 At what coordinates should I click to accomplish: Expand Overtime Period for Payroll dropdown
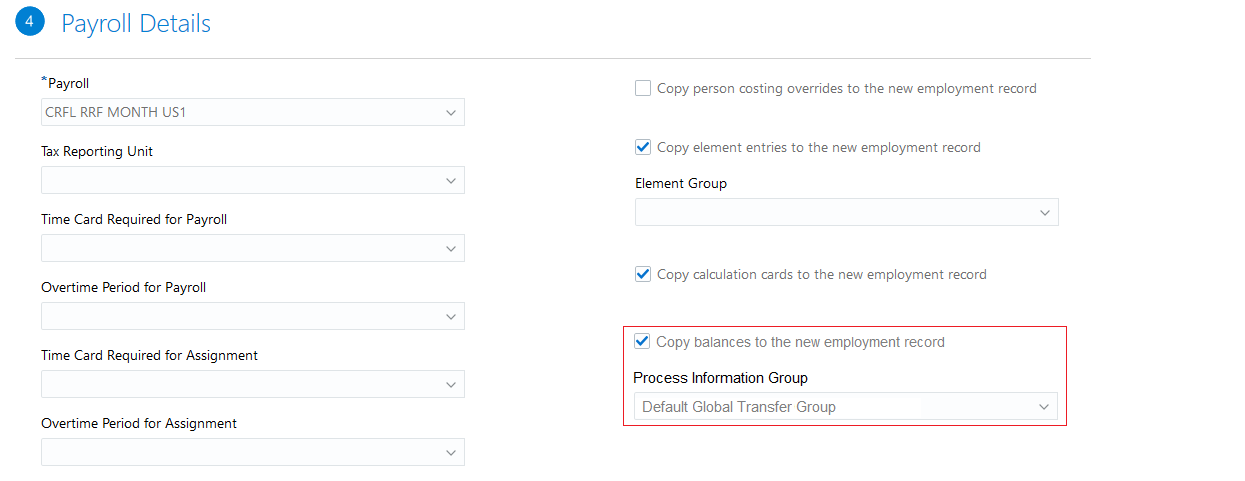point(451,317)
